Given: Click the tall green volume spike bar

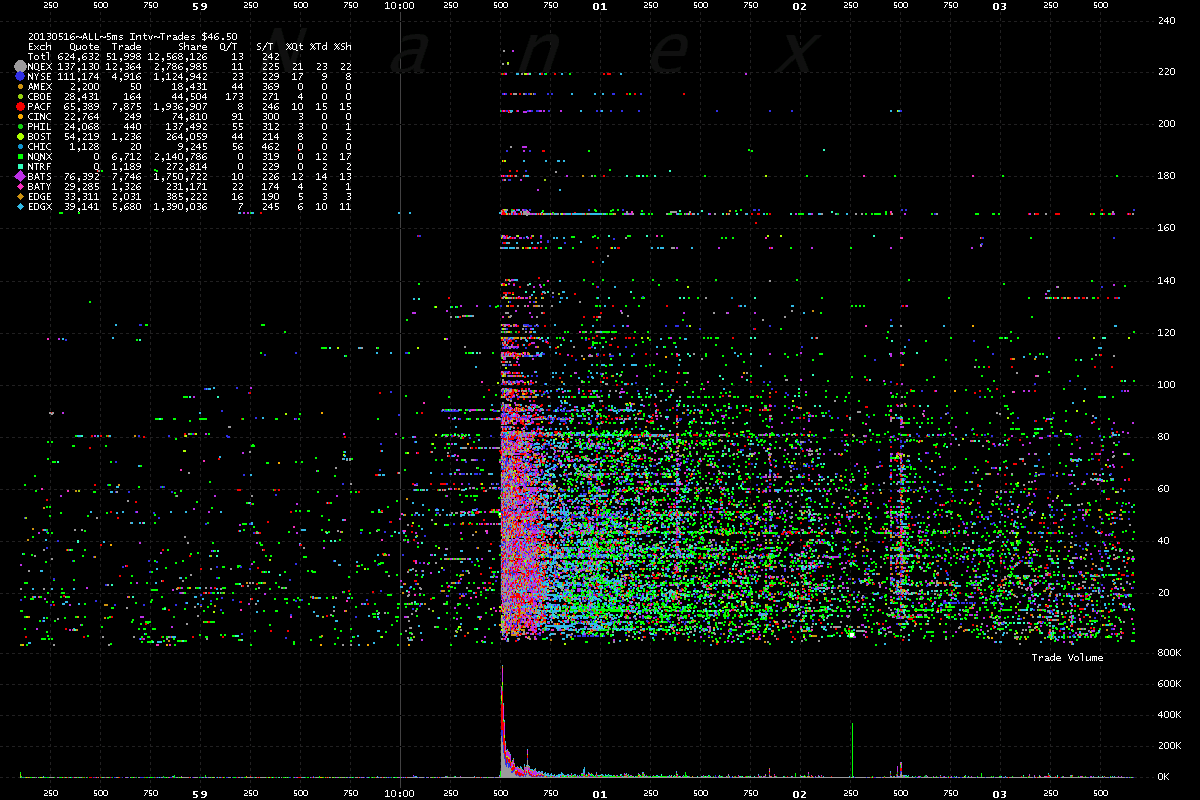Looking at the screenshot, I should coord(852,748).
